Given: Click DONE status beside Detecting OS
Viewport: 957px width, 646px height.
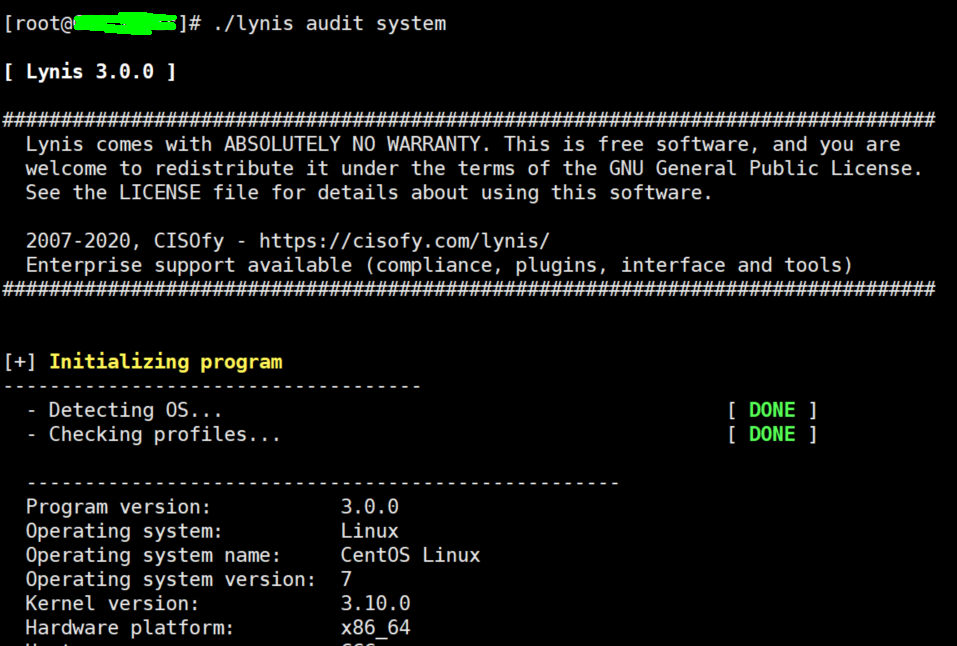Looking at the screenshot, I should tap(772, 410).
